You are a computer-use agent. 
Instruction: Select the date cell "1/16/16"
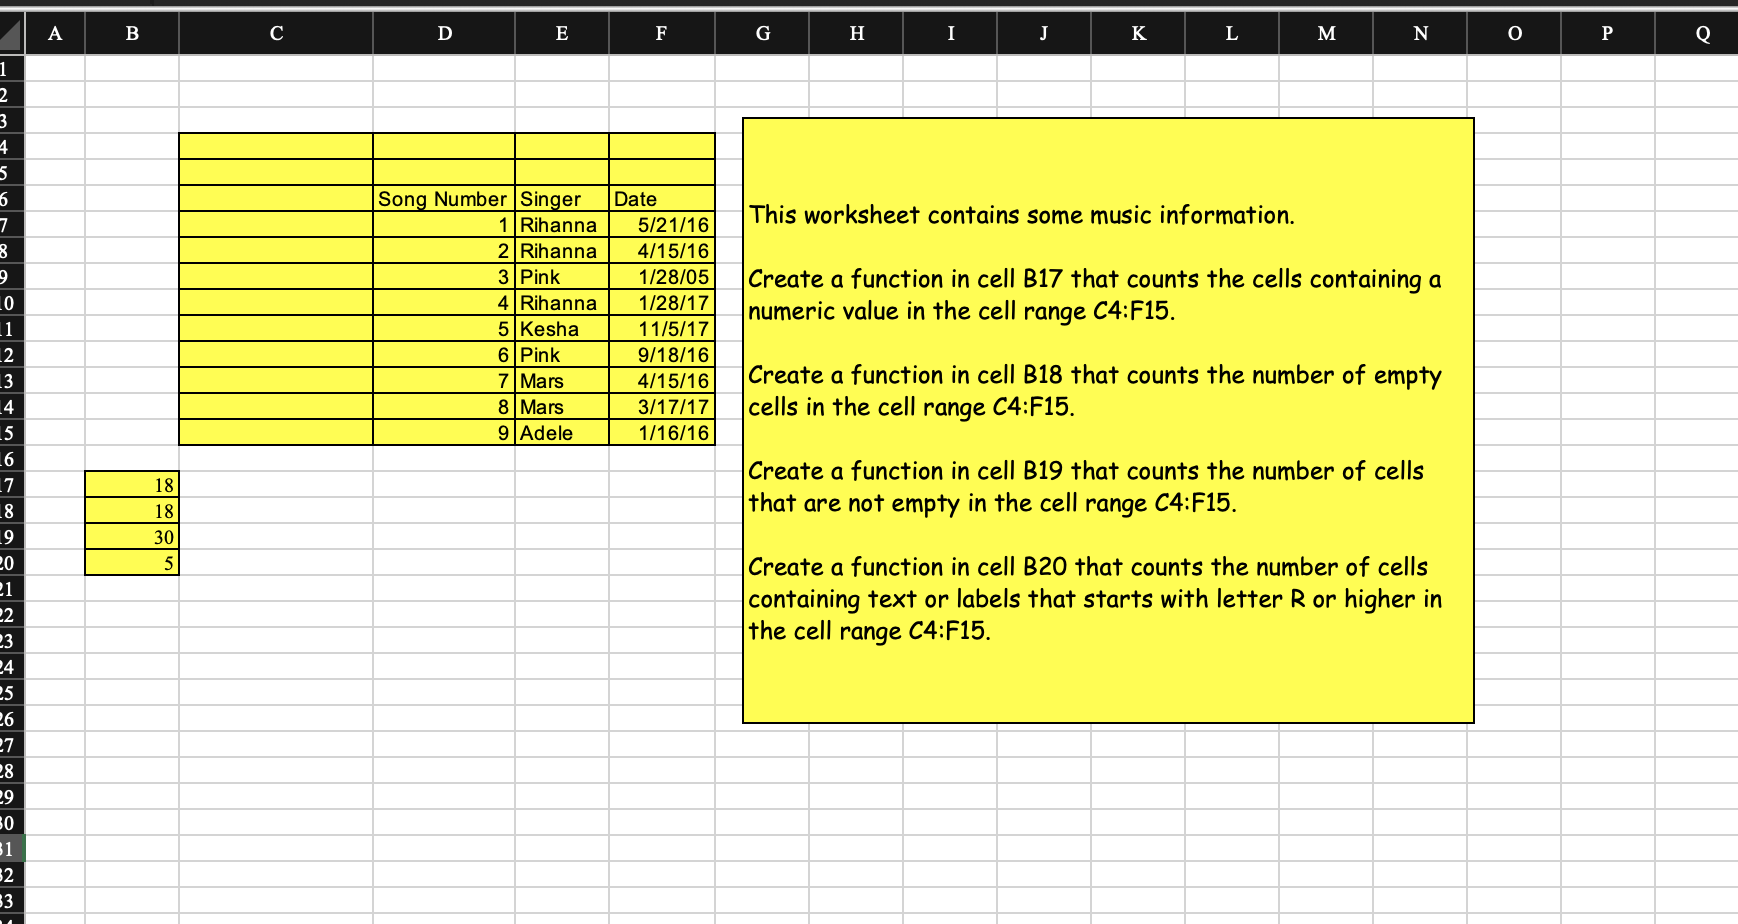click(x=662, y=432)
